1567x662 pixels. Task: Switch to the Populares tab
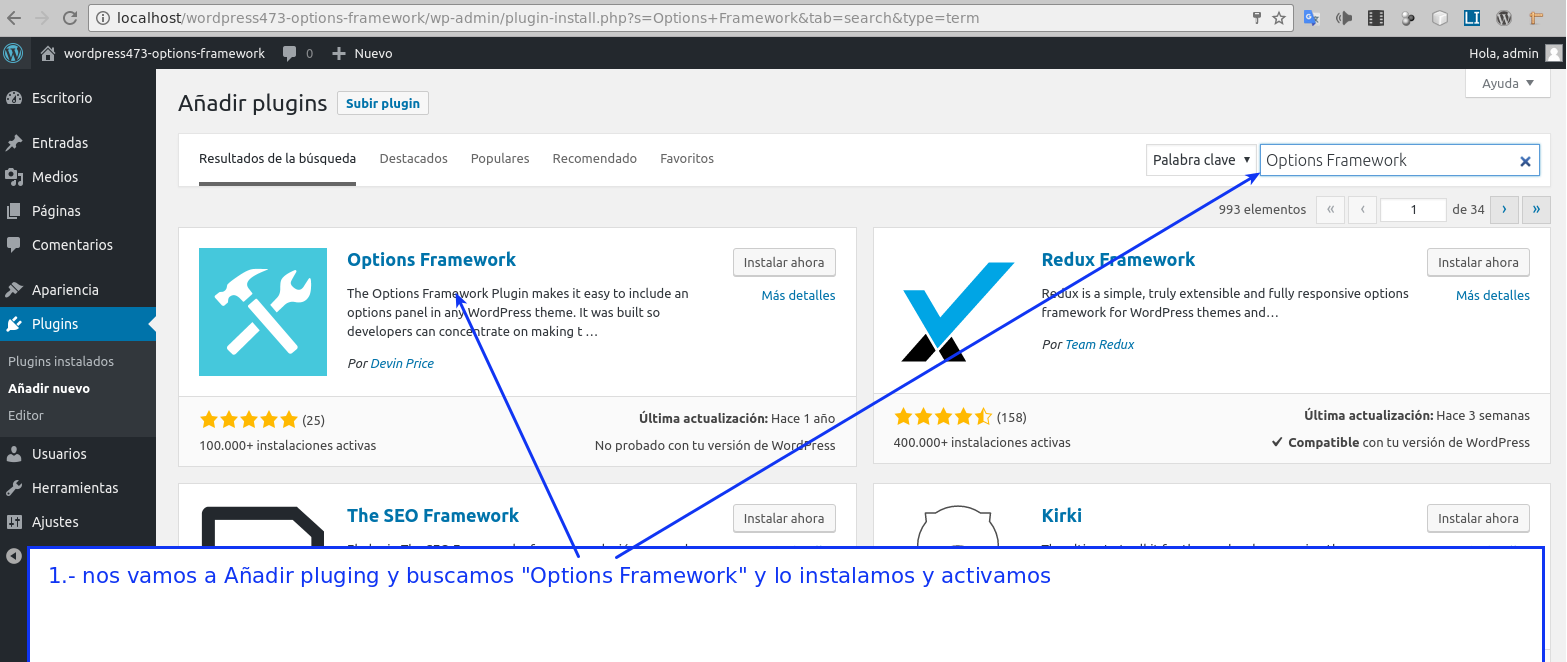[500, 159]
